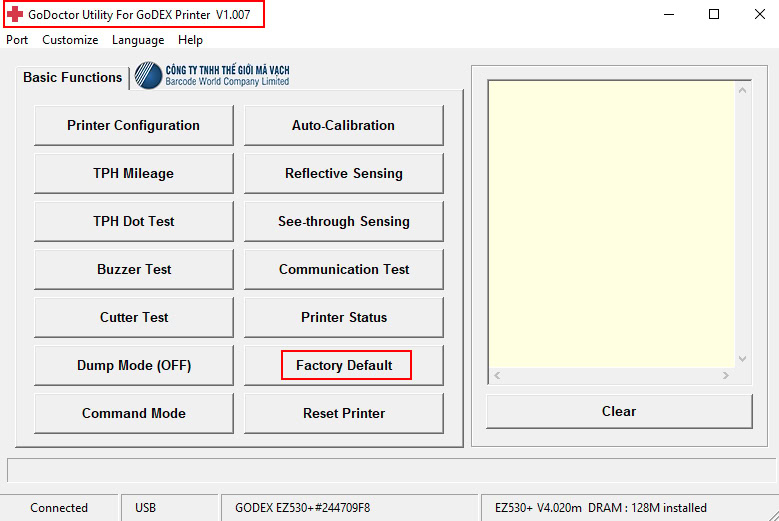Viewport: 779px width, 521px height.
Task: Click the output area scroll right arrow
Action: (x=726, y=375)
